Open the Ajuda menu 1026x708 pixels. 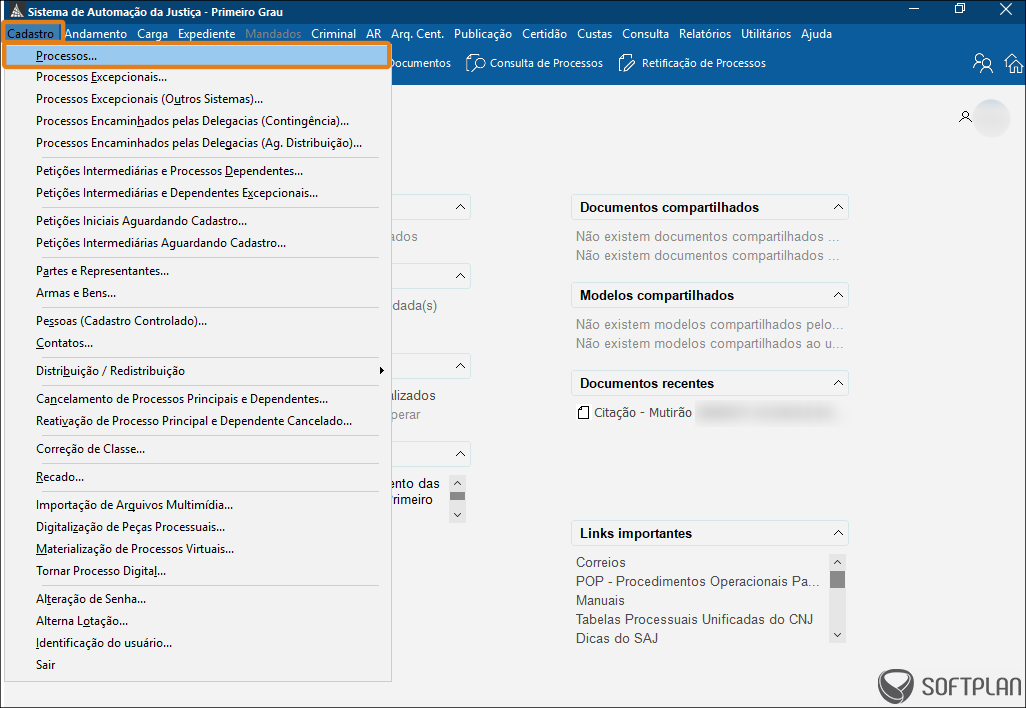[x=817, y=34]
